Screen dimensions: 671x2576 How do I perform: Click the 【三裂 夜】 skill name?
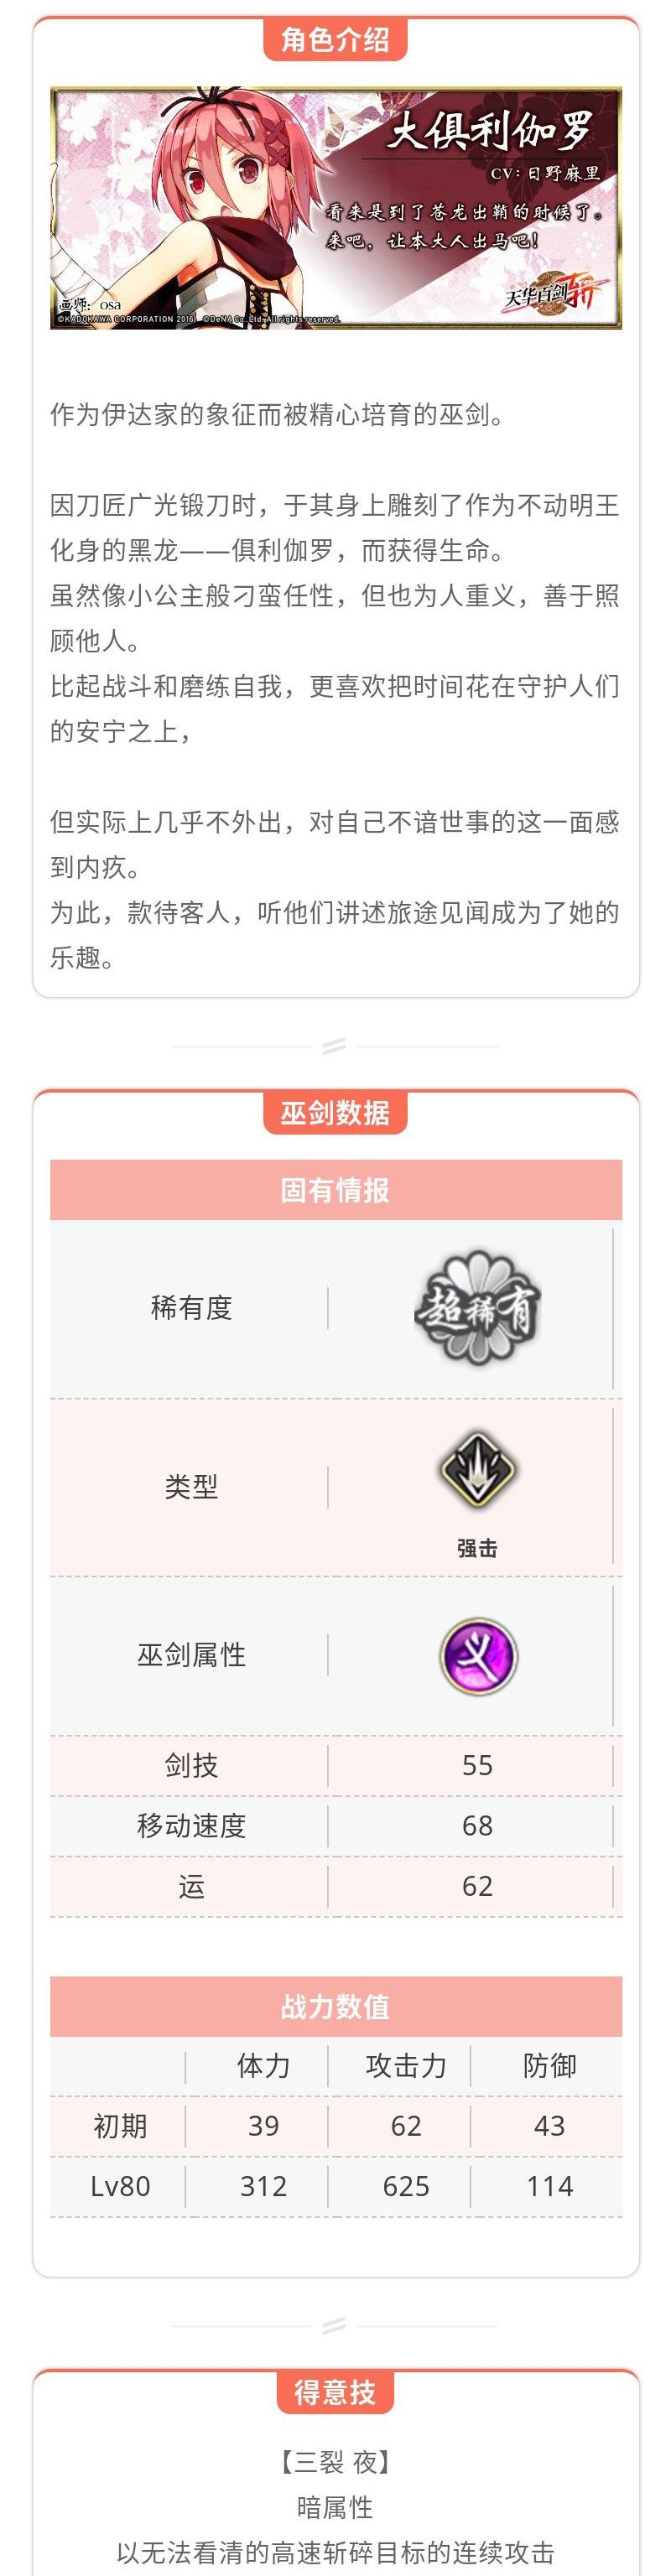pyautogui.click(x=335, y=2461)
